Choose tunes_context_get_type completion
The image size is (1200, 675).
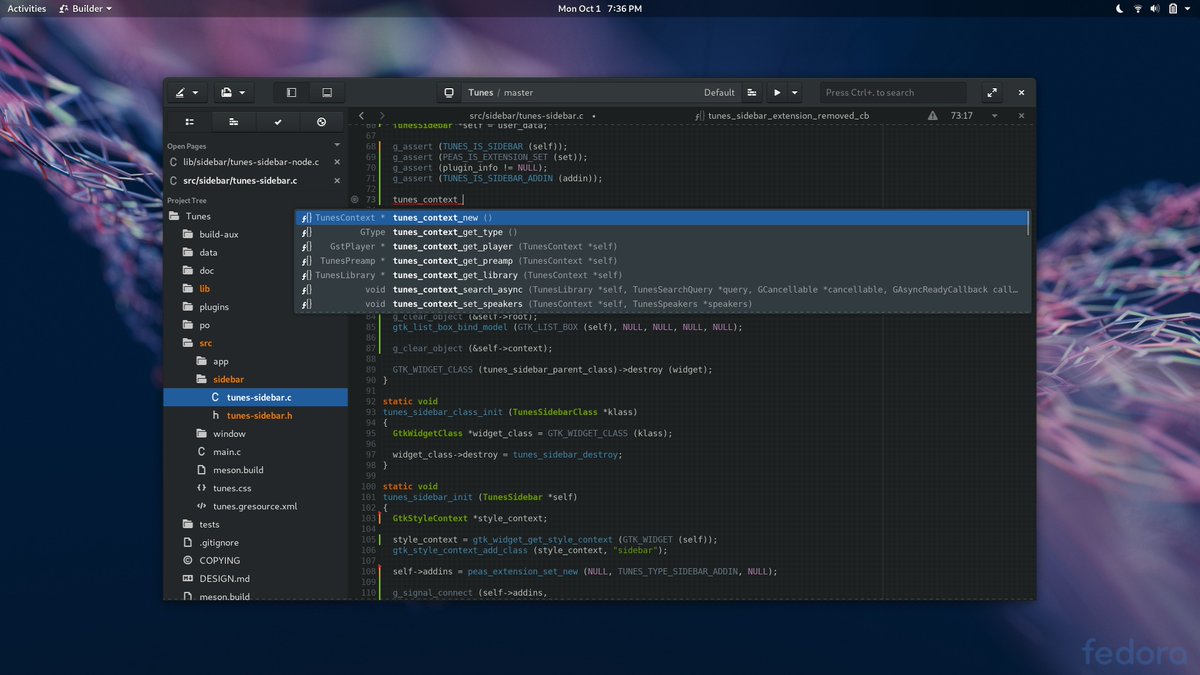point(662,232)
